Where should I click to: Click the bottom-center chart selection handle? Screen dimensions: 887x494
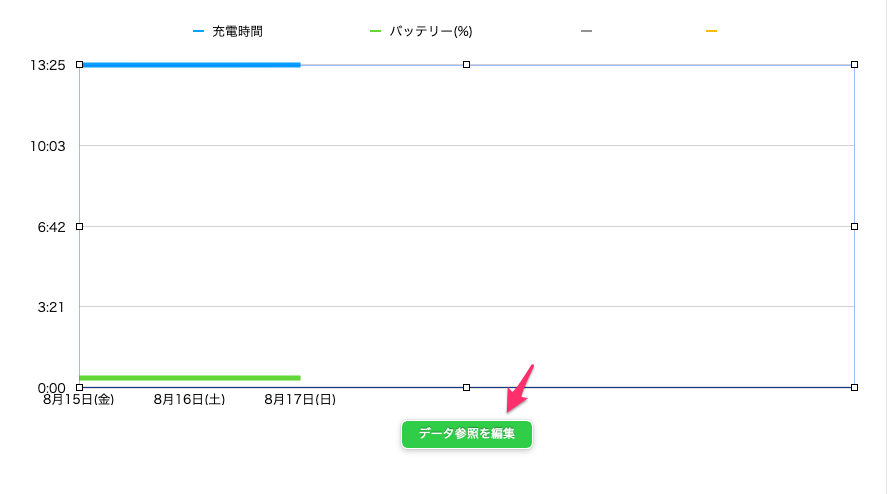(466, 388)
